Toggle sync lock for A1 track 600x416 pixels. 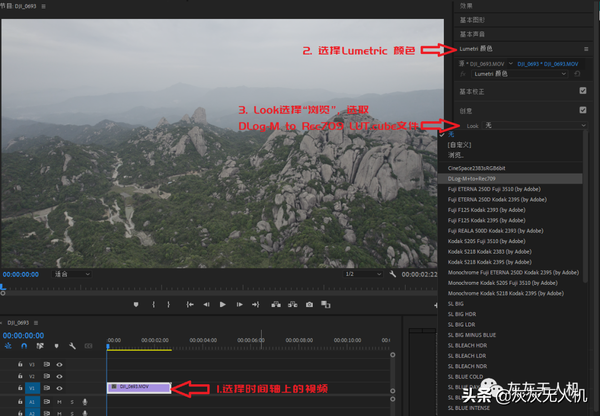[47, 401]
